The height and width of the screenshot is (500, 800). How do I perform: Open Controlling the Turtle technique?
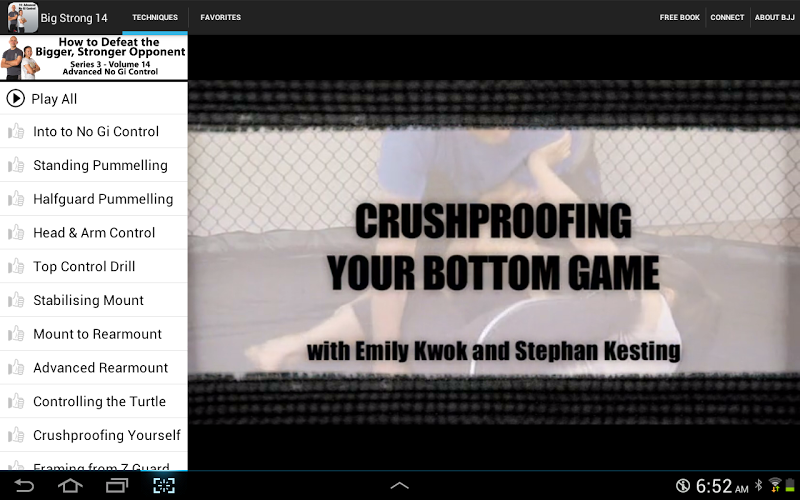[x=99, y=401]
